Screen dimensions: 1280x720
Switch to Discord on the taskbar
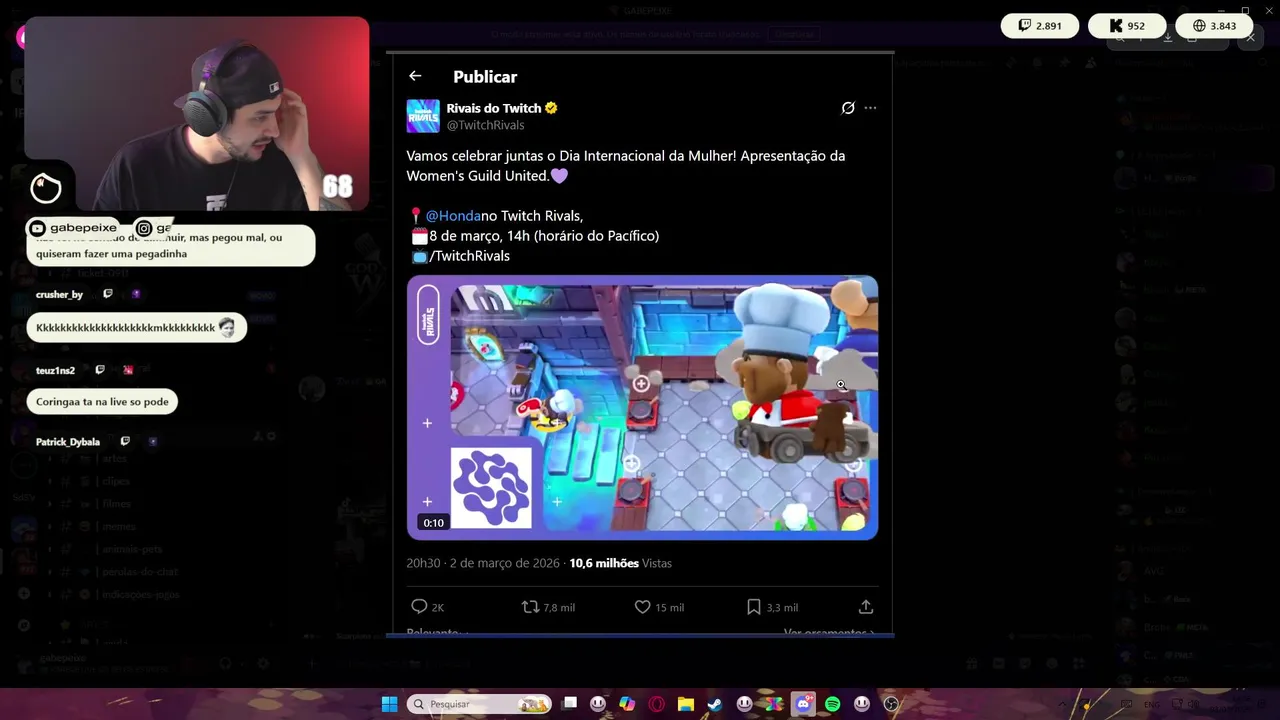point(803,704)
